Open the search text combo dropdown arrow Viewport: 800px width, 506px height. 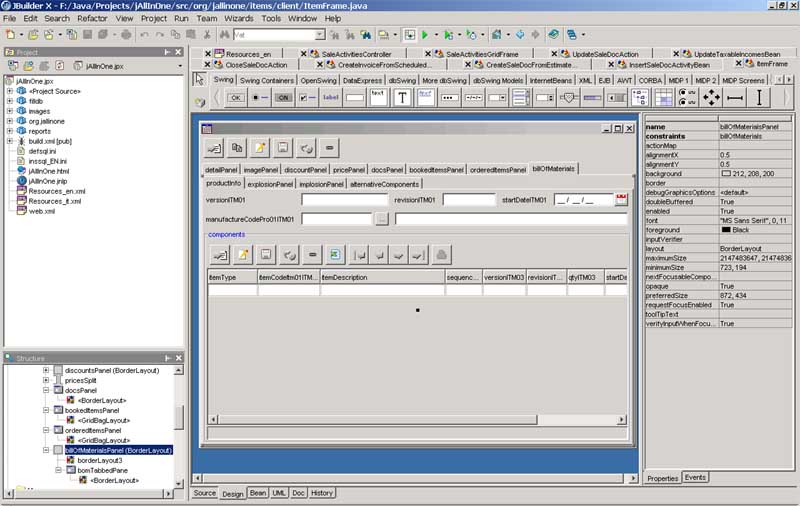pos(319,35)
